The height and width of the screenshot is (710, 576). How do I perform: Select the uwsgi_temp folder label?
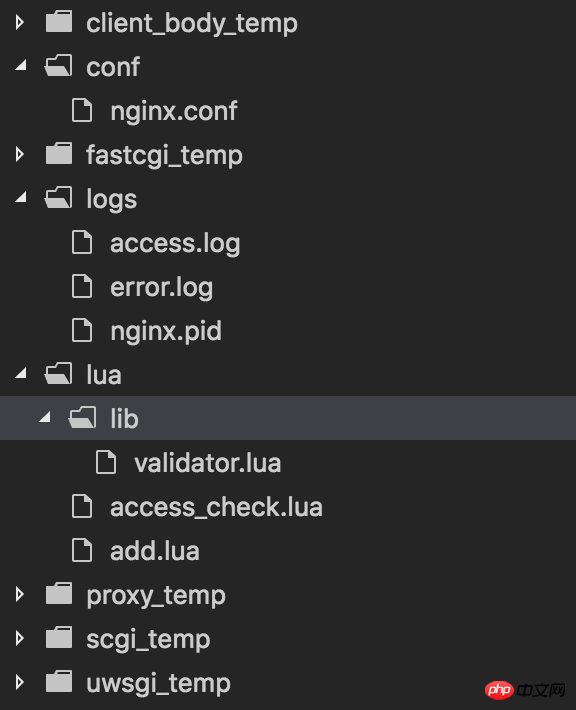coord(158,683)
